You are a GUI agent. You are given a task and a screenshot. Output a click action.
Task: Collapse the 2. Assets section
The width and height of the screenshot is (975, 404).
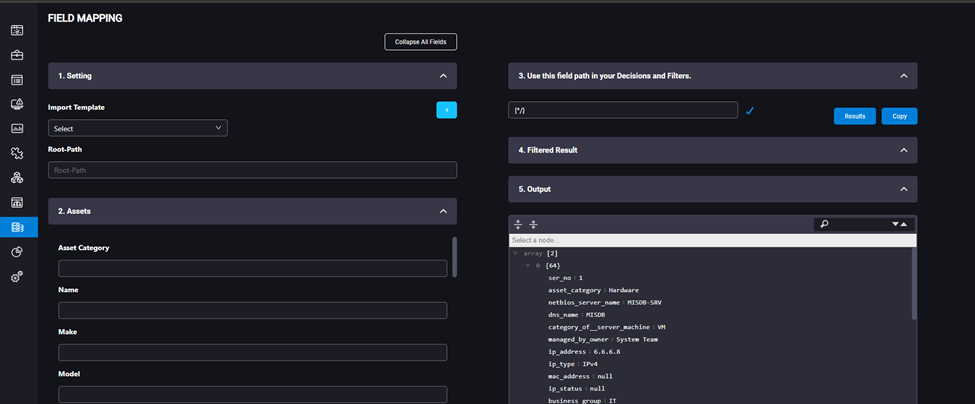pos(443,211)
